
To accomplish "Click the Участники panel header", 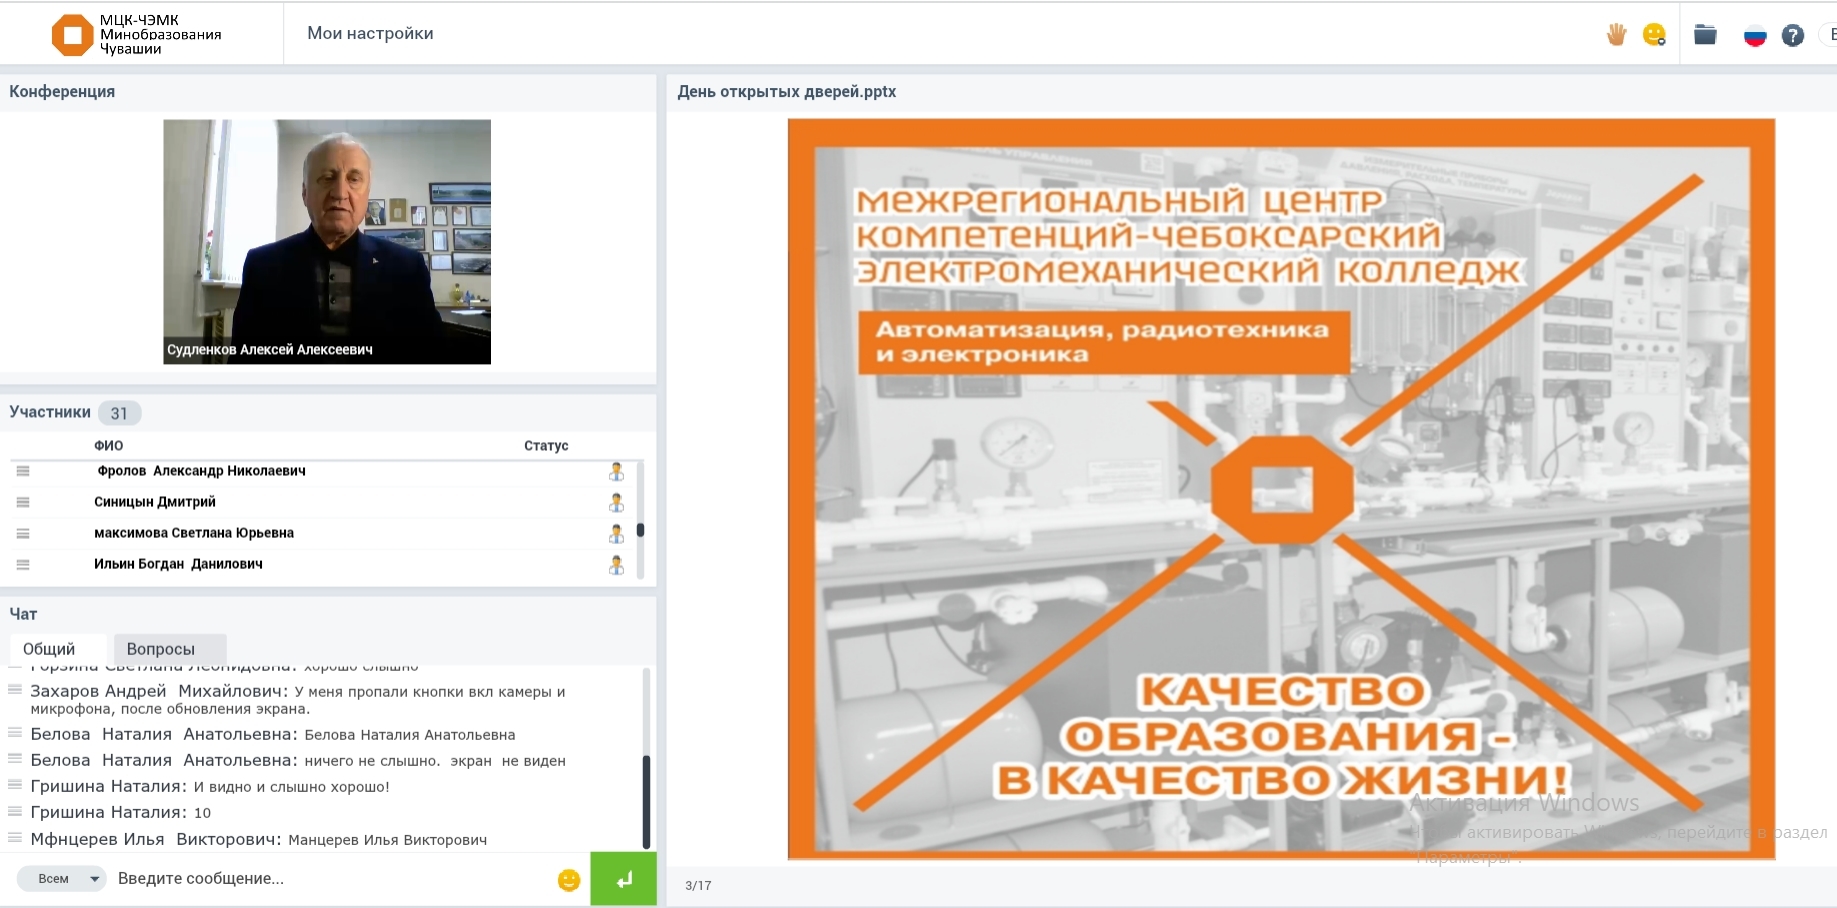I will (x=50, y=412).
